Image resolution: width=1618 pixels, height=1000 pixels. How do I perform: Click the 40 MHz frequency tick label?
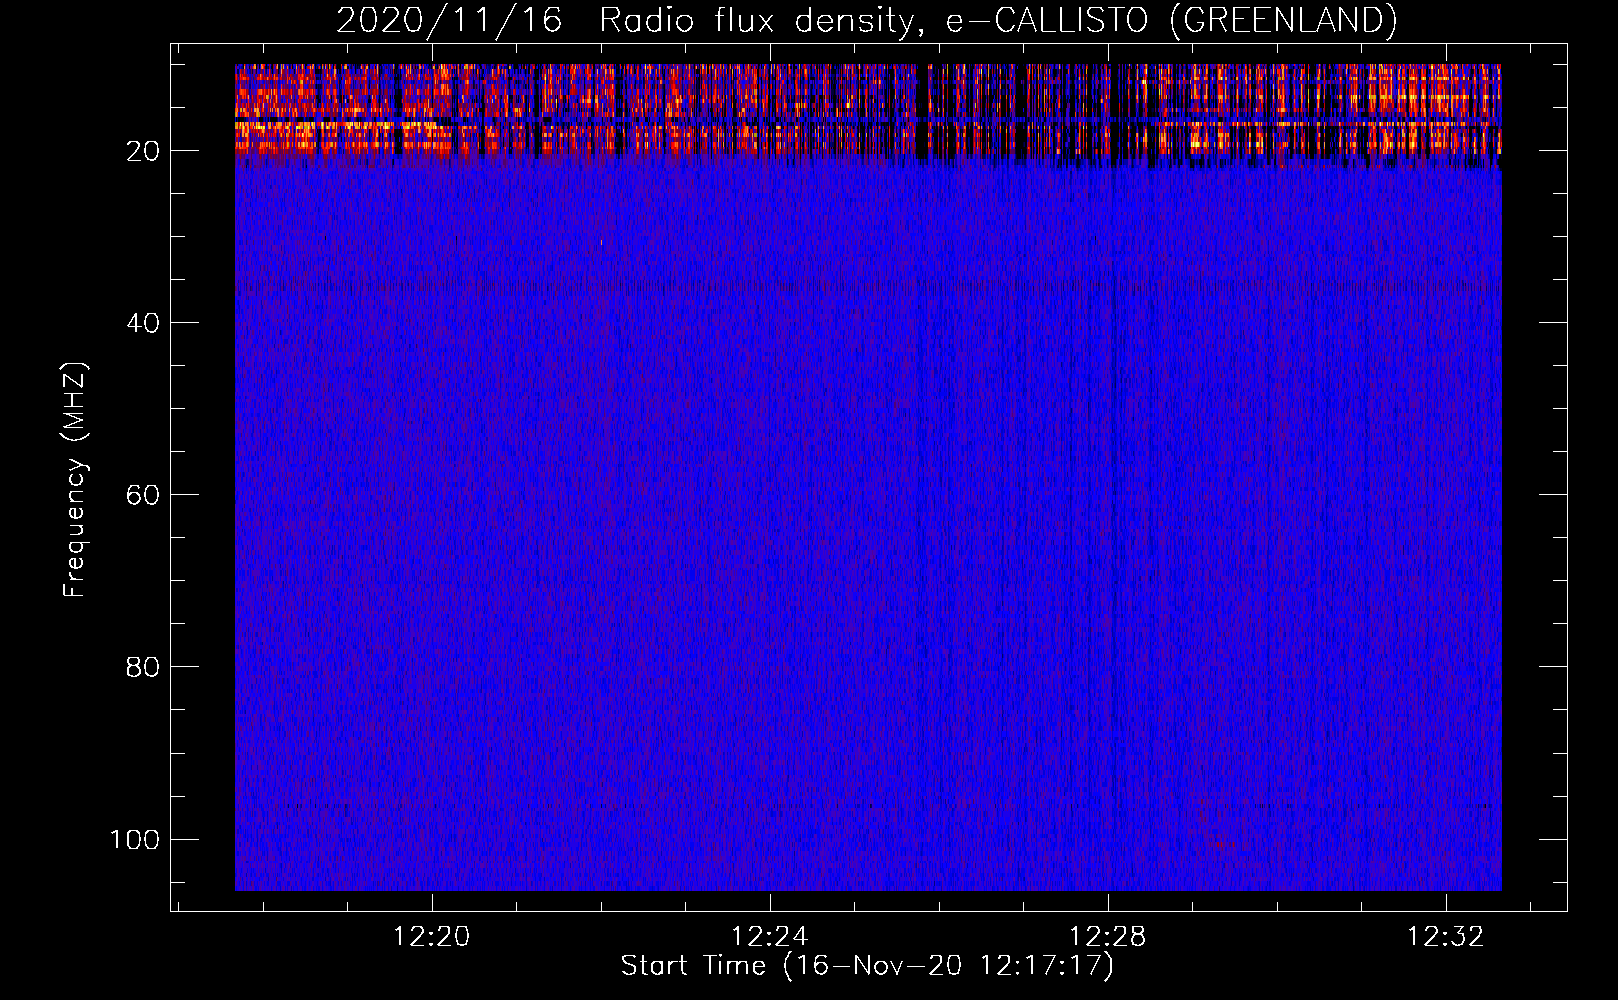pyautogui.click(x=143, y=323)
